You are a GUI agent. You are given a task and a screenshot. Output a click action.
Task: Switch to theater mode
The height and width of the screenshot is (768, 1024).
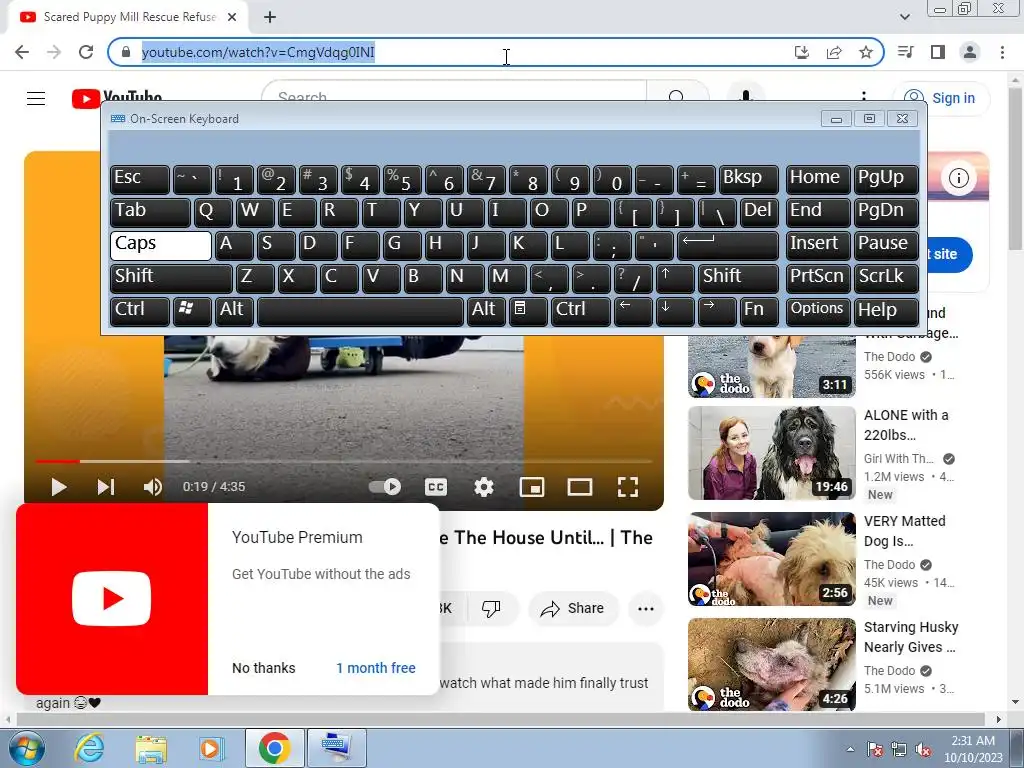click(580, 487)
